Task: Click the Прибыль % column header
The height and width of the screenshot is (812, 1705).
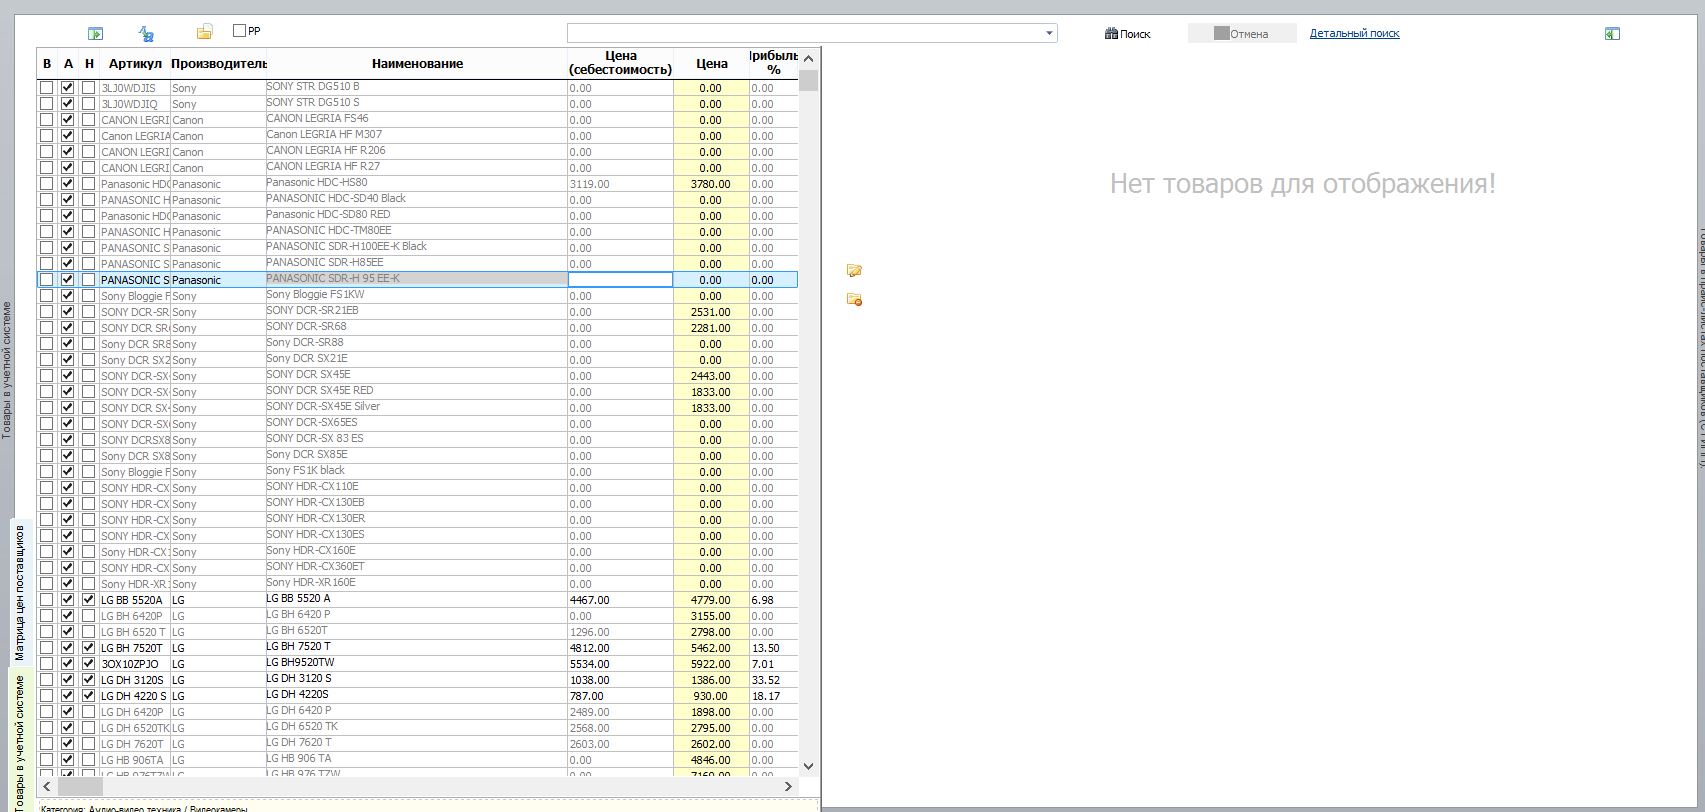Action: pyautogui.click(x=774, y=63)
